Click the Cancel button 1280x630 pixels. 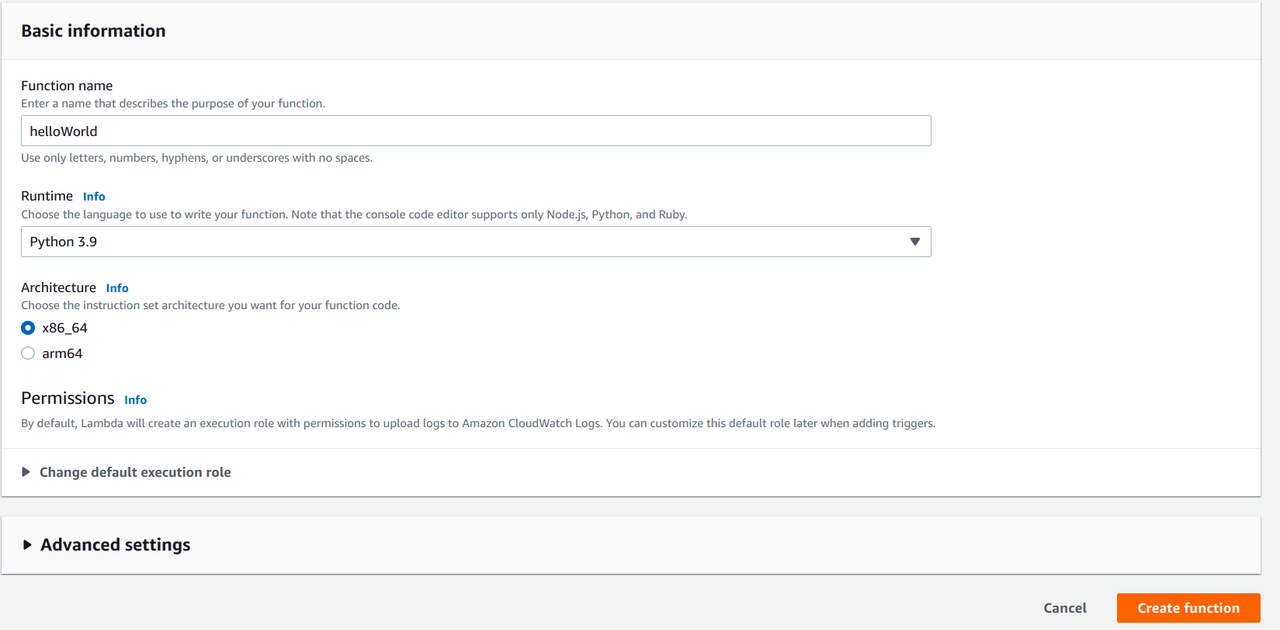point(1065,608)
